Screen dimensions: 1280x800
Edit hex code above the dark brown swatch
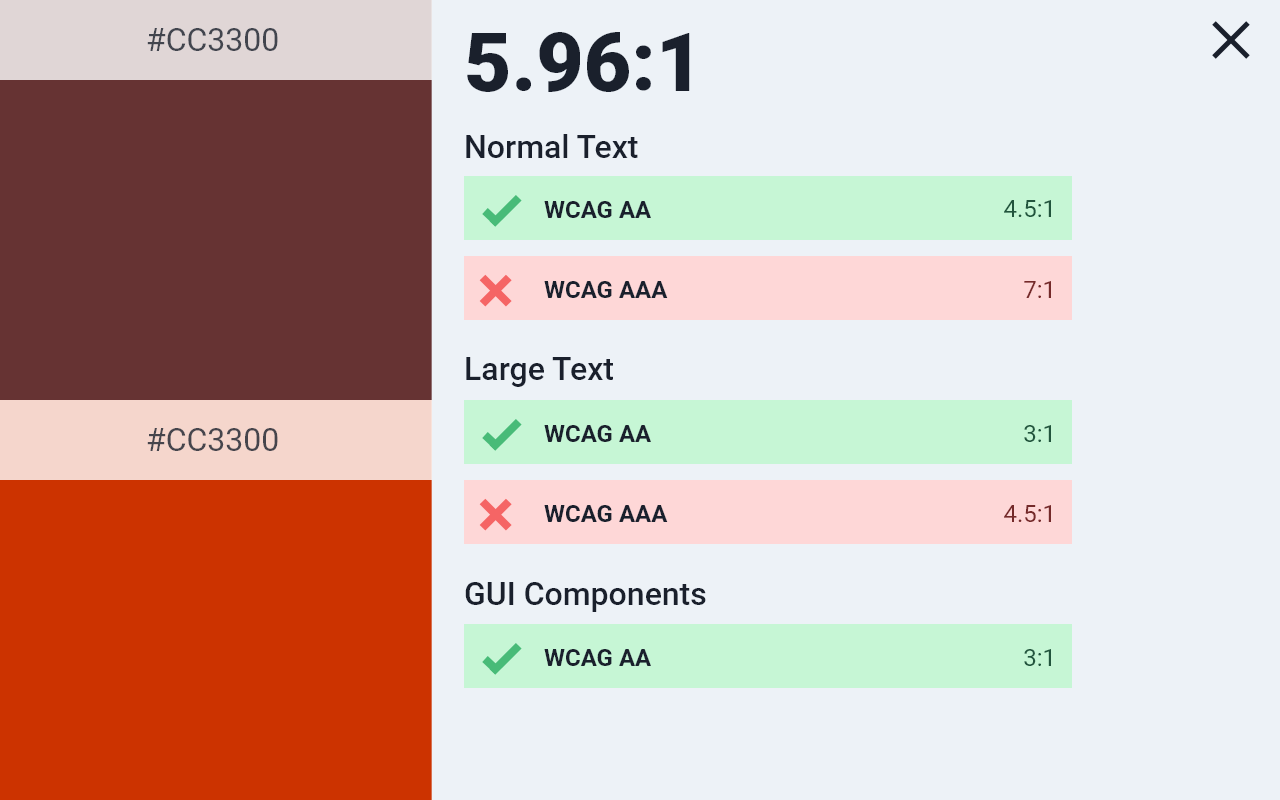point(213,41)
